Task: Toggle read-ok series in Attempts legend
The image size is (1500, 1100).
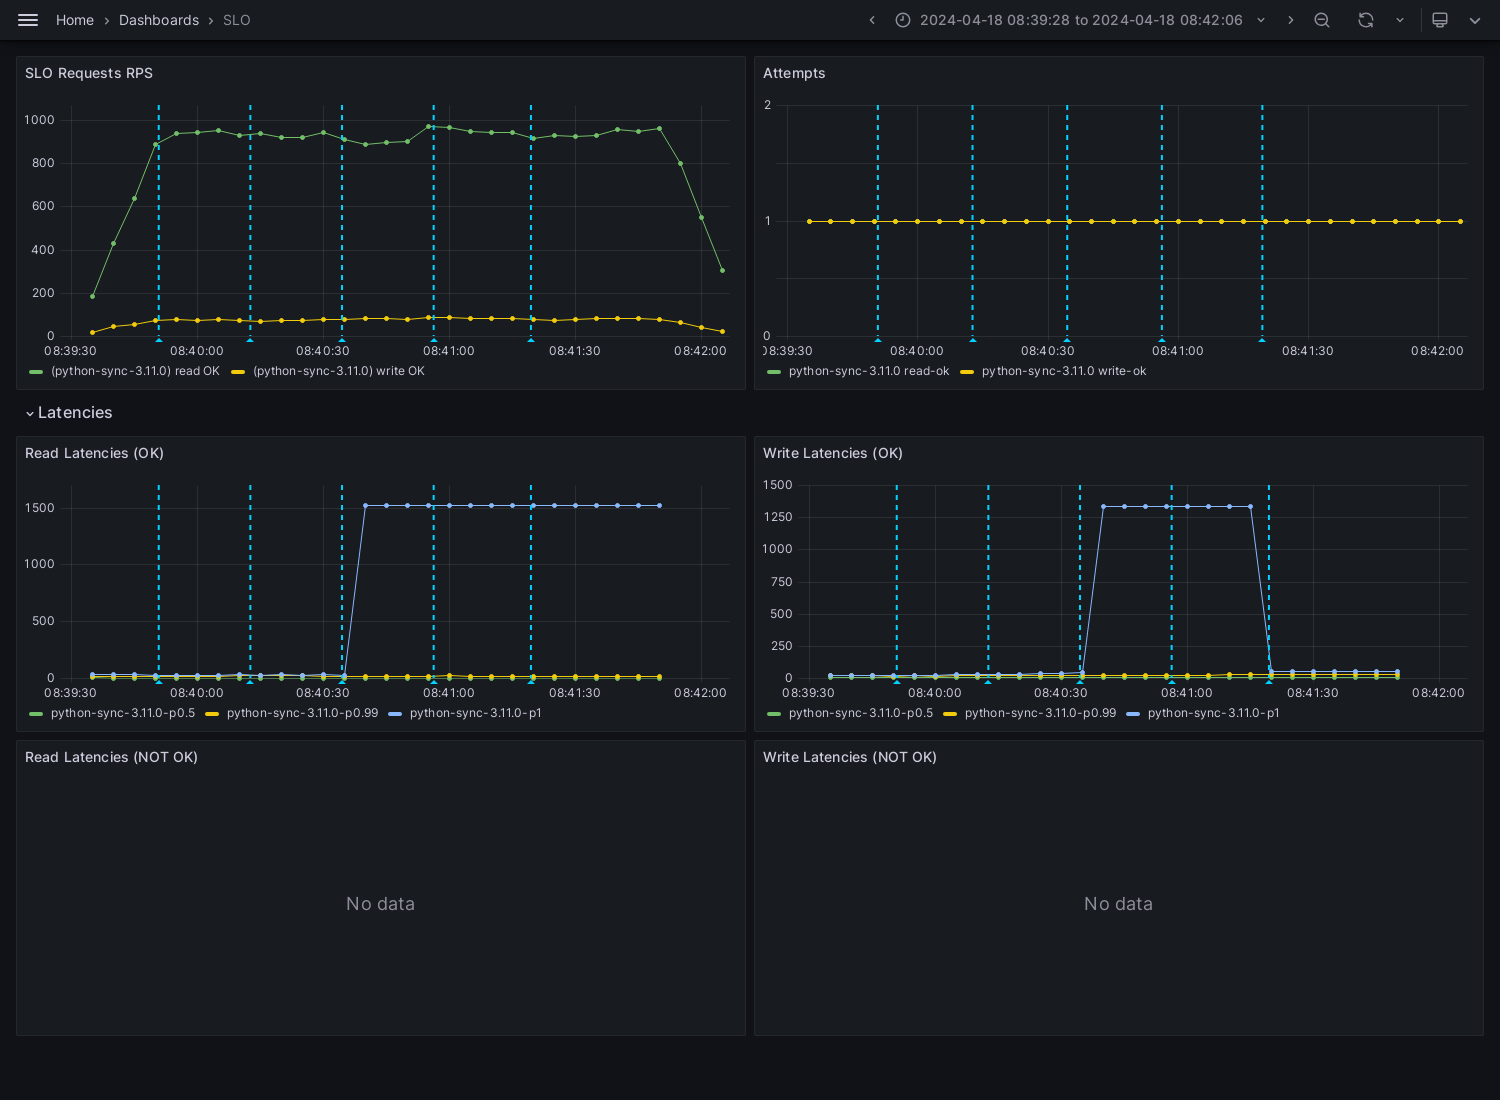Action: tap(869, 371)
